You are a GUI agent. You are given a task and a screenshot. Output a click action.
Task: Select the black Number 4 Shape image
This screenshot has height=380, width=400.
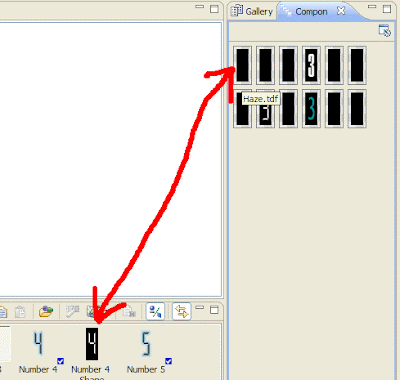(x=92, y=344)
